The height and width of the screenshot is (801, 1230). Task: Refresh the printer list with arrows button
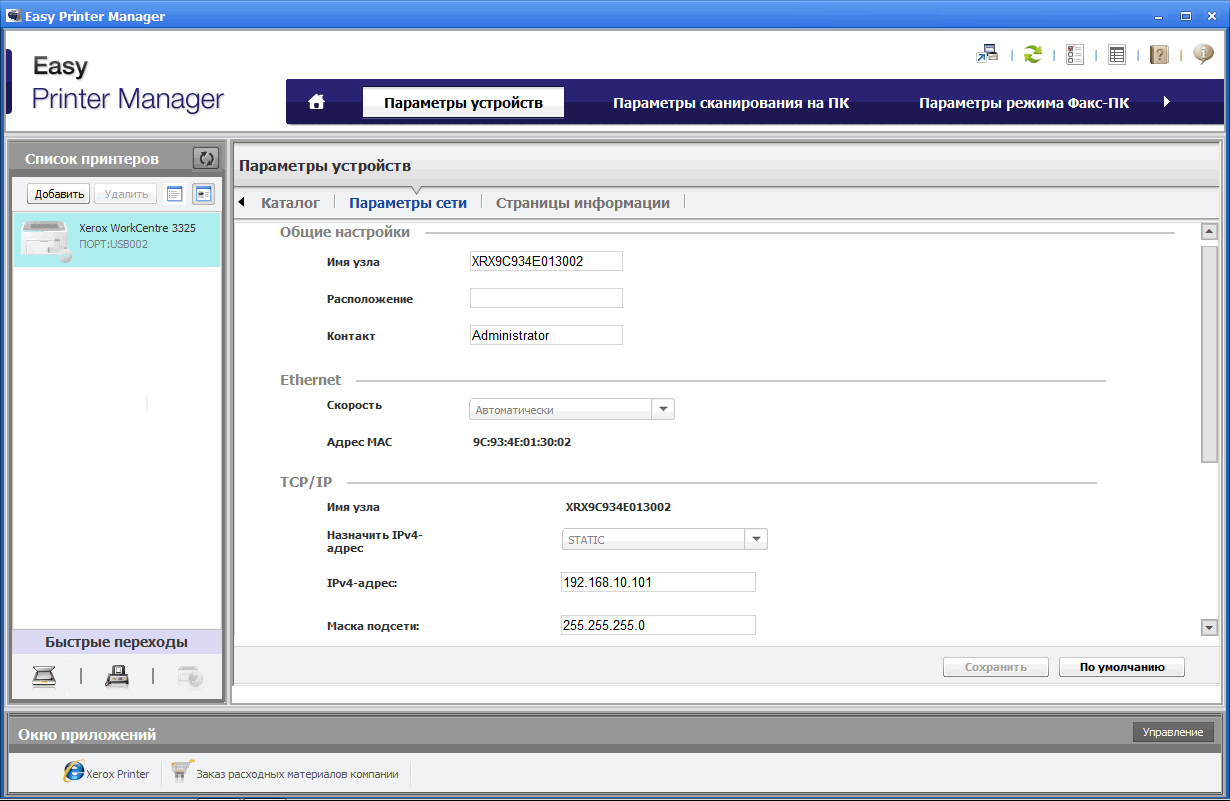coord(205,158)
